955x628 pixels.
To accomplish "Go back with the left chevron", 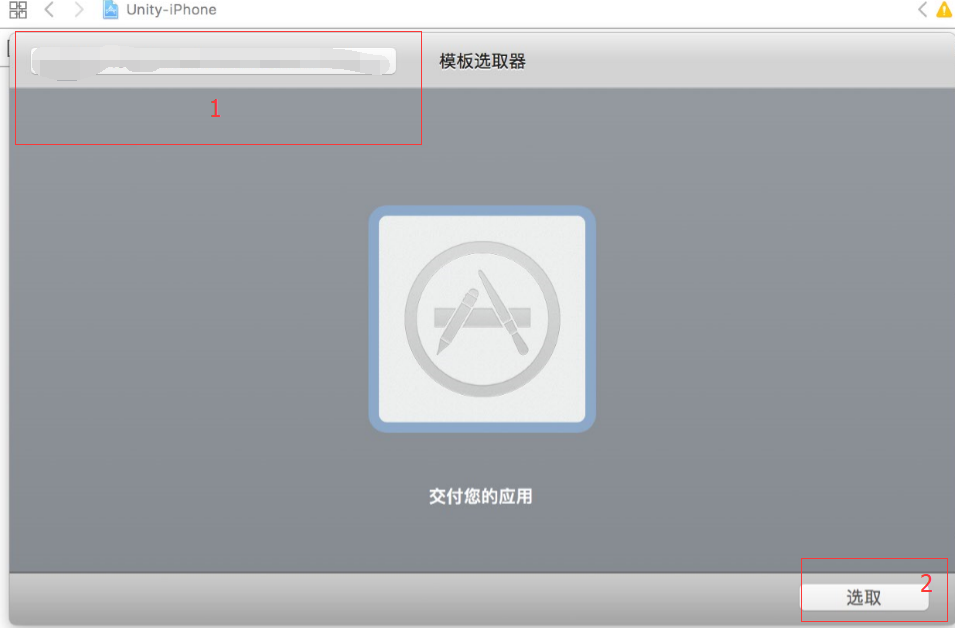I will point(49,10).
